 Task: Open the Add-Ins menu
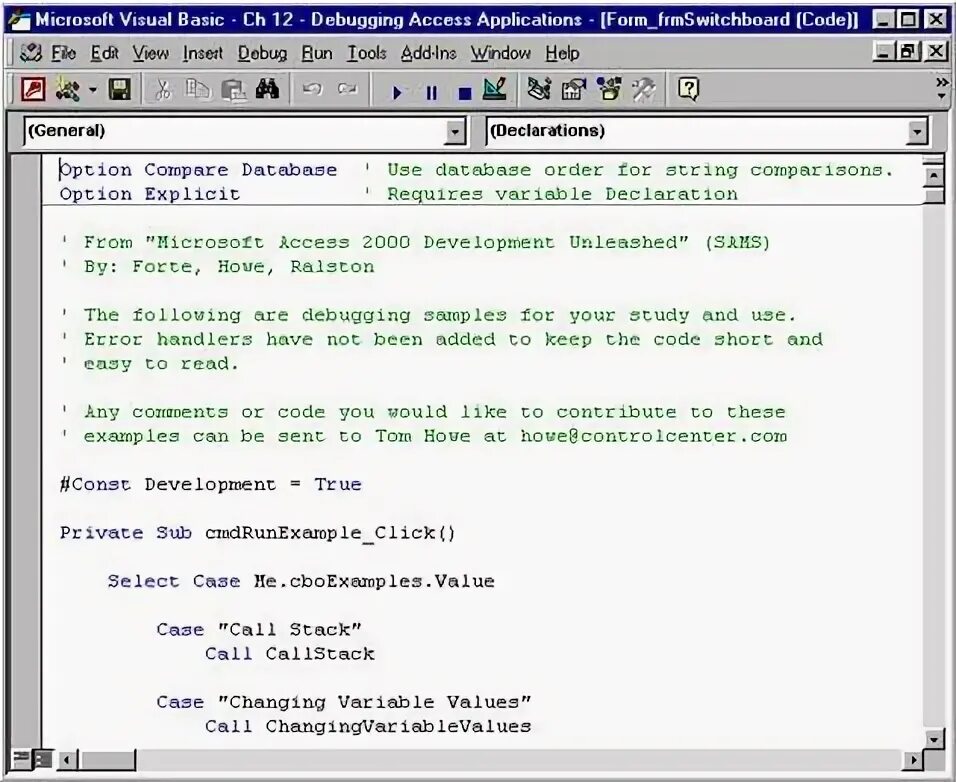pyautogui.click(x=429, y=54)
